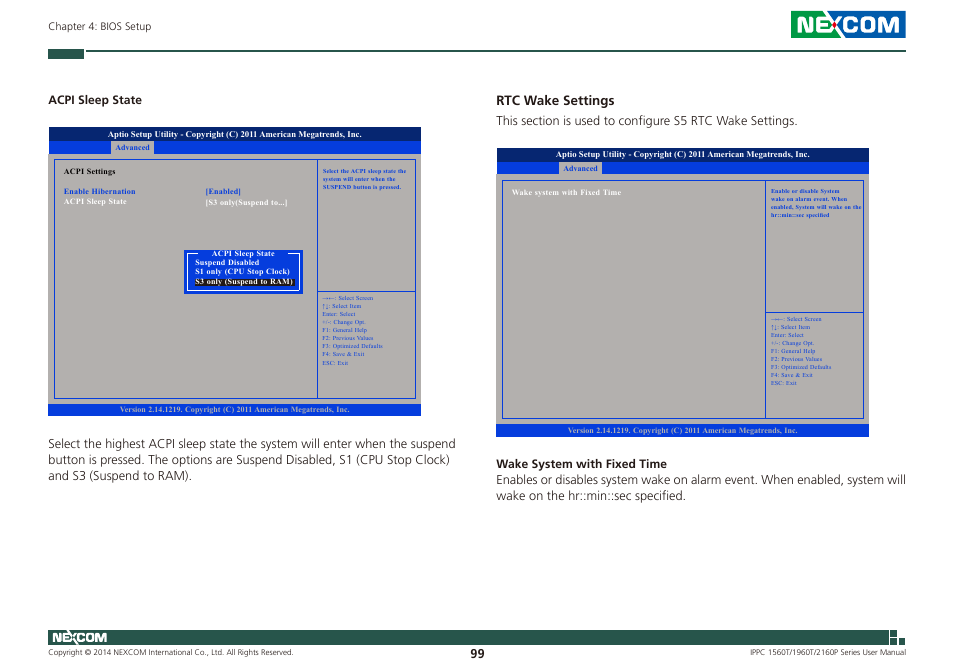Click the ACPI Sleep State popup title
This screenshot has width=954, height=672.
click(243, 253)
